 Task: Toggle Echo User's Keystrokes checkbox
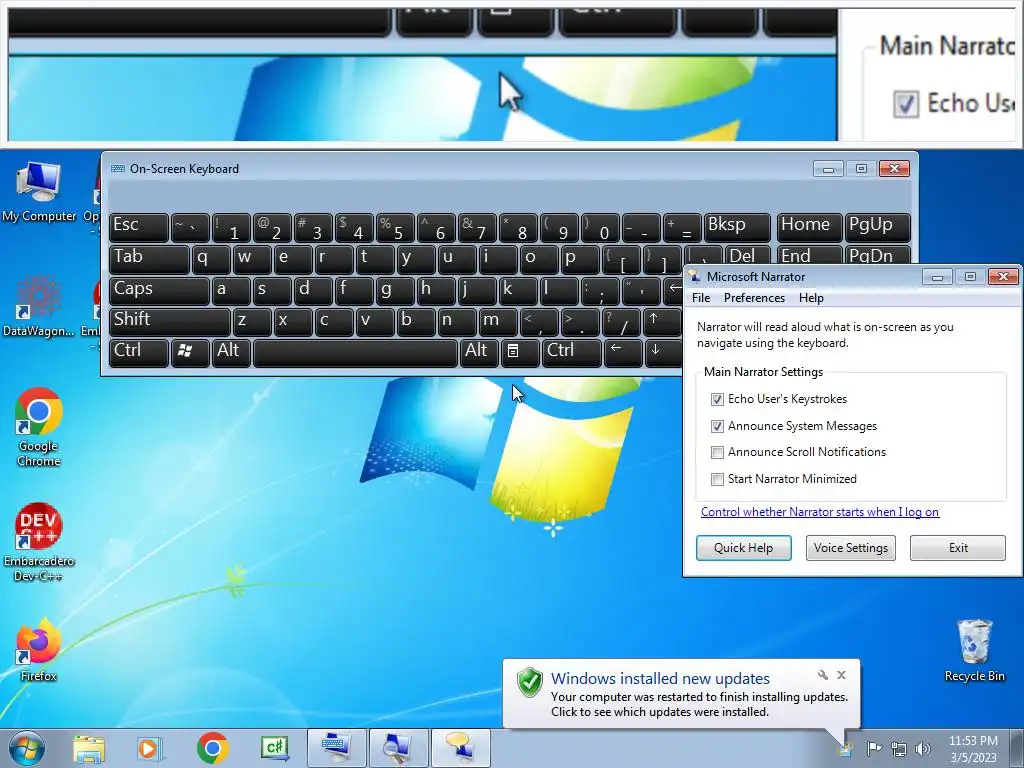click(x=717, y=399)
